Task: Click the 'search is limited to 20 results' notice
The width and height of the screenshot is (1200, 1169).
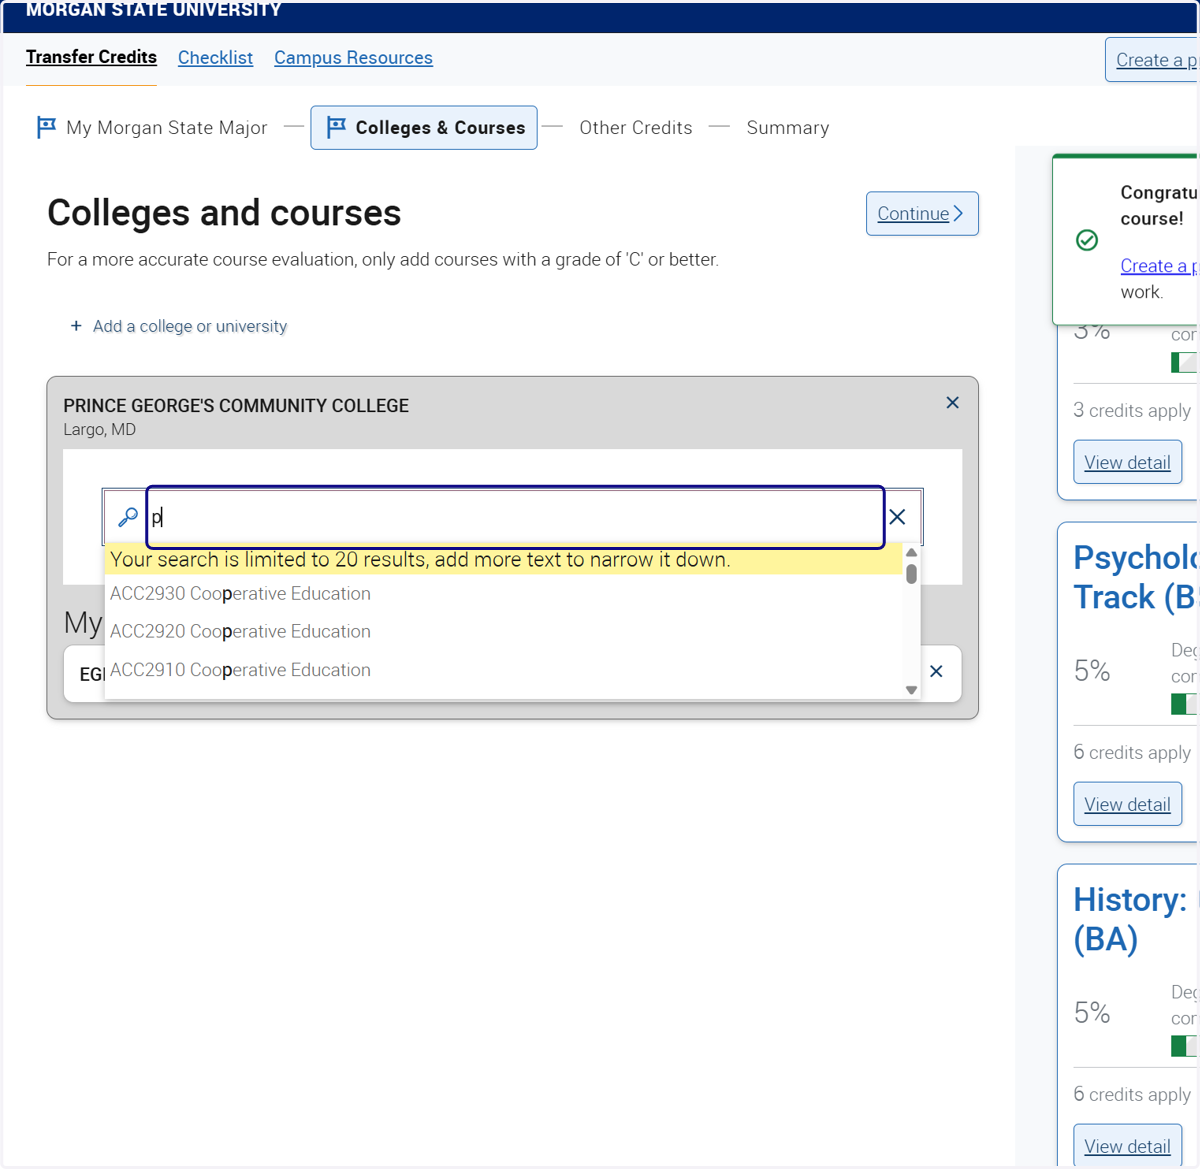Action: [x=504, y=560]
